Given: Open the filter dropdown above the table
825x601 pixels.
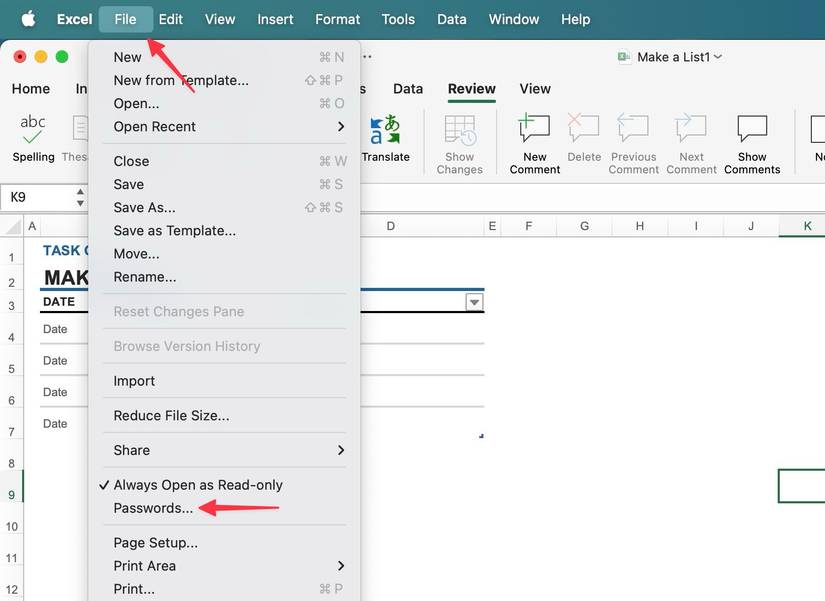Looking at the screenshot, I should (474, 302).
